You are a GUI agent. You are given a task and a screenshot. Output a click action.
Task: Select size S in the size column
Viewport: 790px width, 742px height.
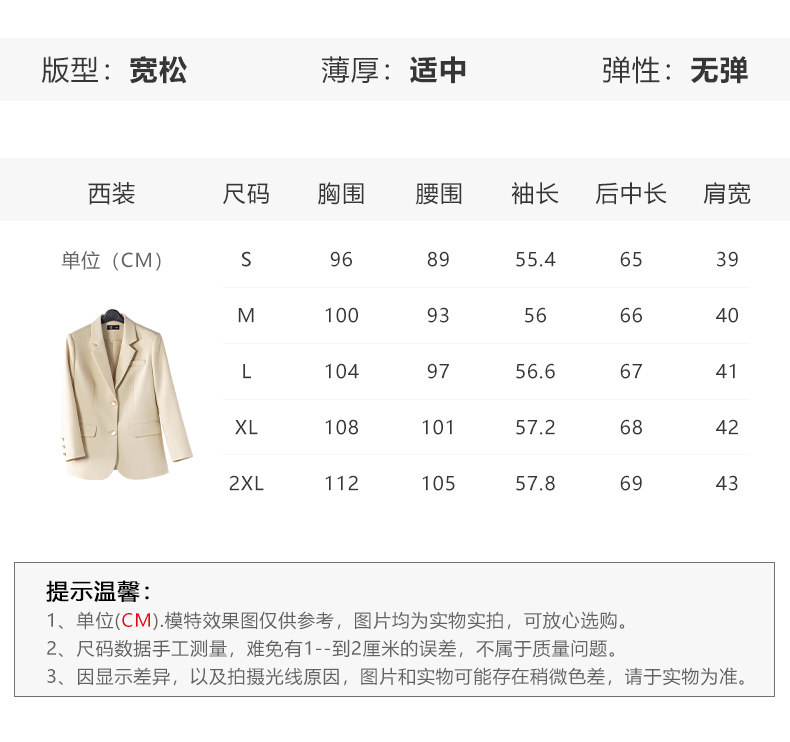[x=246, y=259]
